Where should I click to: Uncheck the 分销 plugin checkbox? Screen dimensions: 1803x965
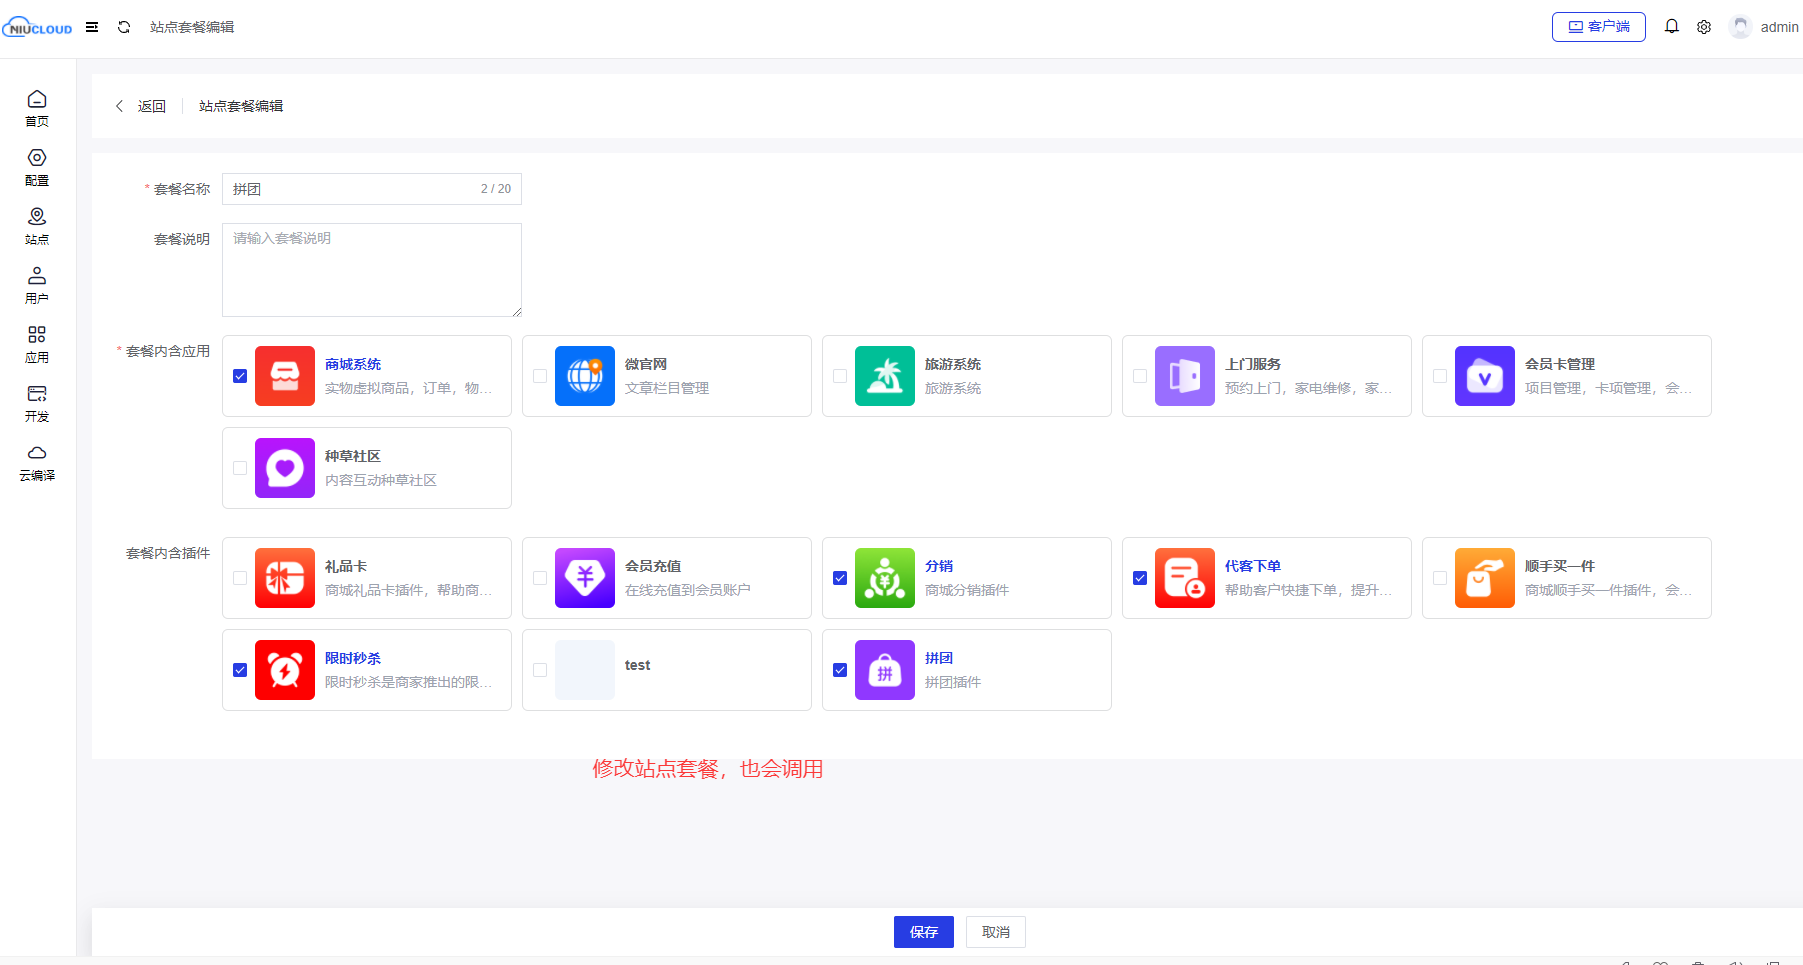coord(840,578)
